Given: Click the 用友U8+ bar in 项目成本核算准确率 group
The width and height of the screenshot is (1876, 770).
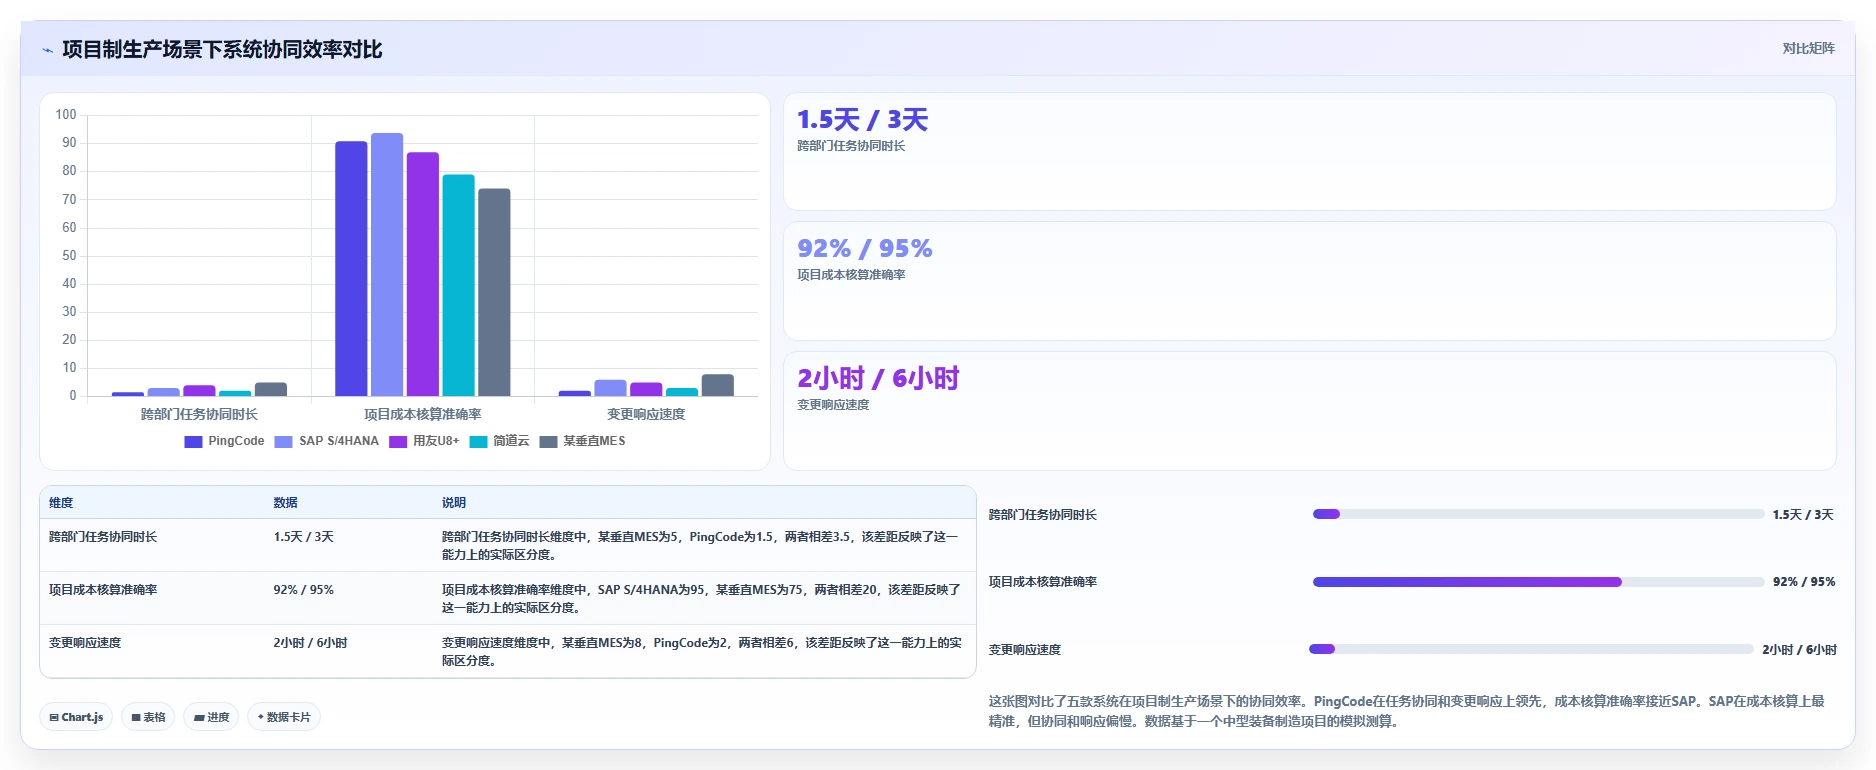Looking at the screenshot, I should [x=423, y=274].
